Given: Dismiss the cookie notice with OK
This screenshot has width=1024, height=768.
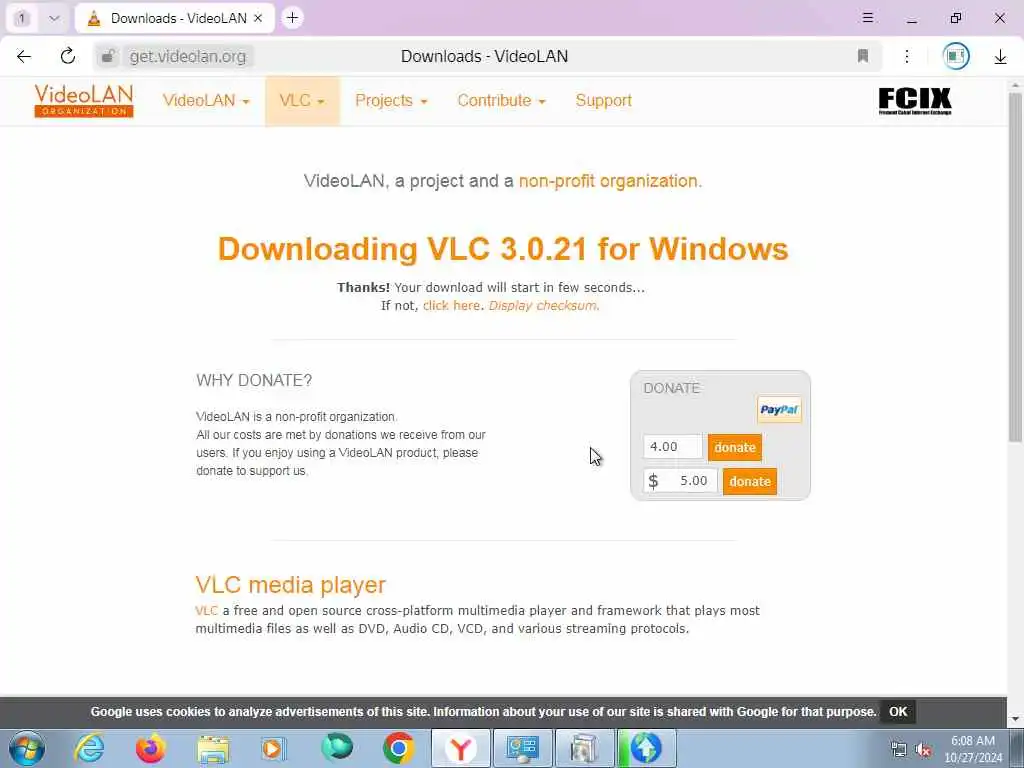Looking at the screenshot, I should coord(898,712).
